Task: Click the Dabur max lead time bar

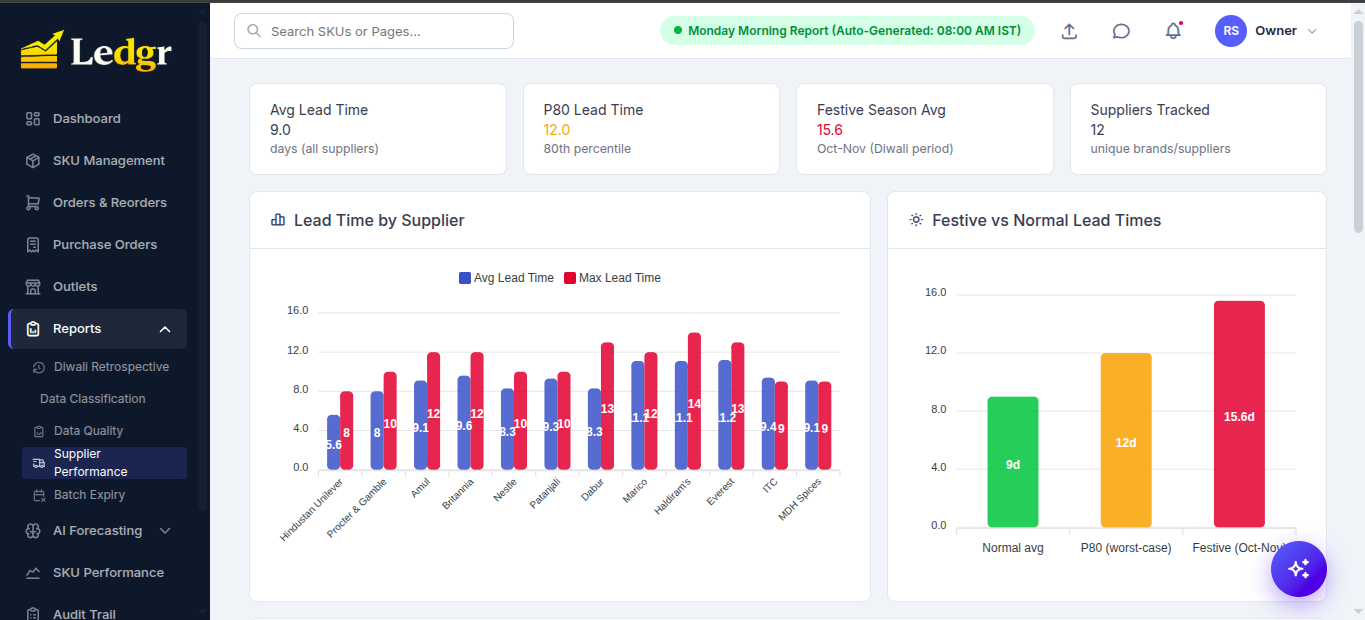Action: pos(607,406)
